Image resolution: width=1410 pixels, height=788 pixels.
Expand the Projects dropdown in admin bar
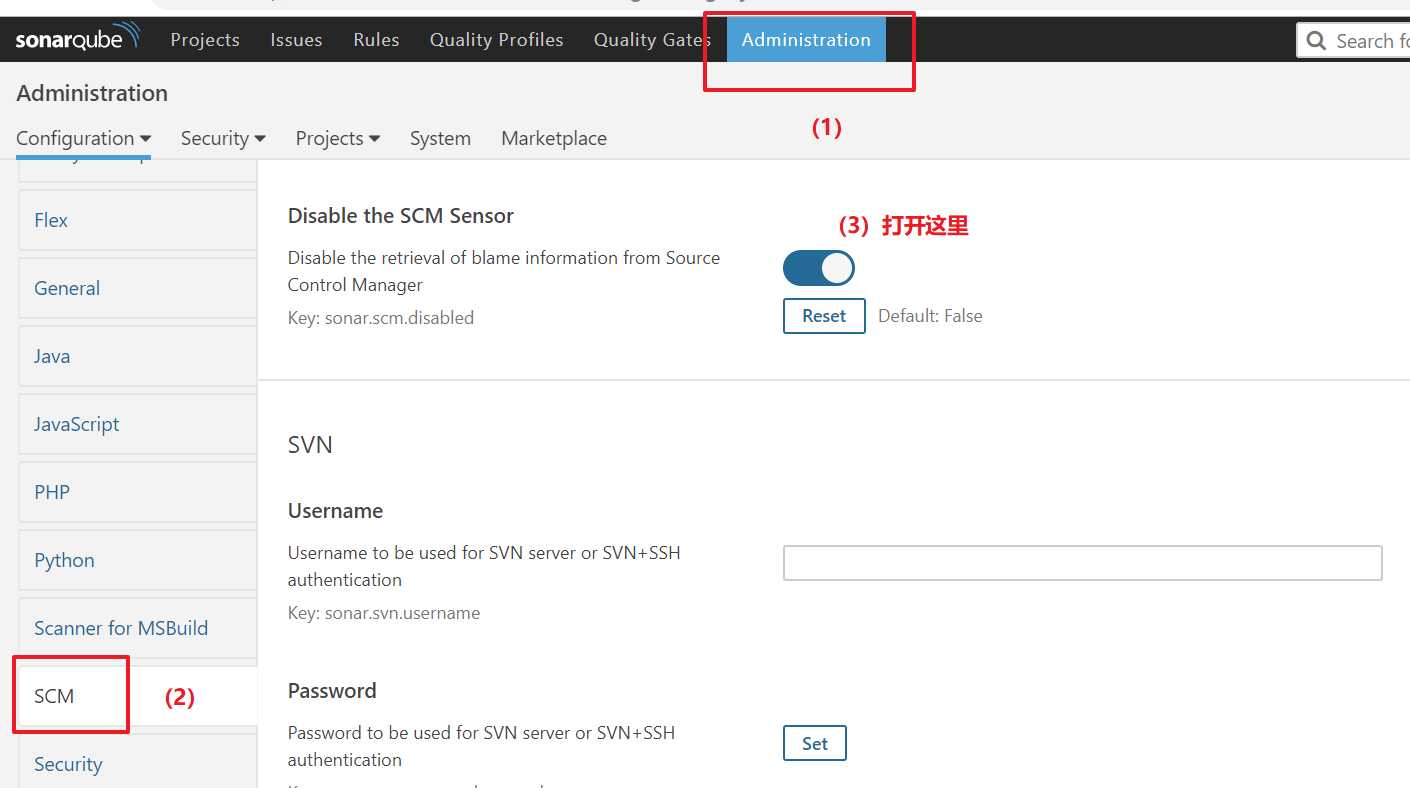[x=337, y=138]
